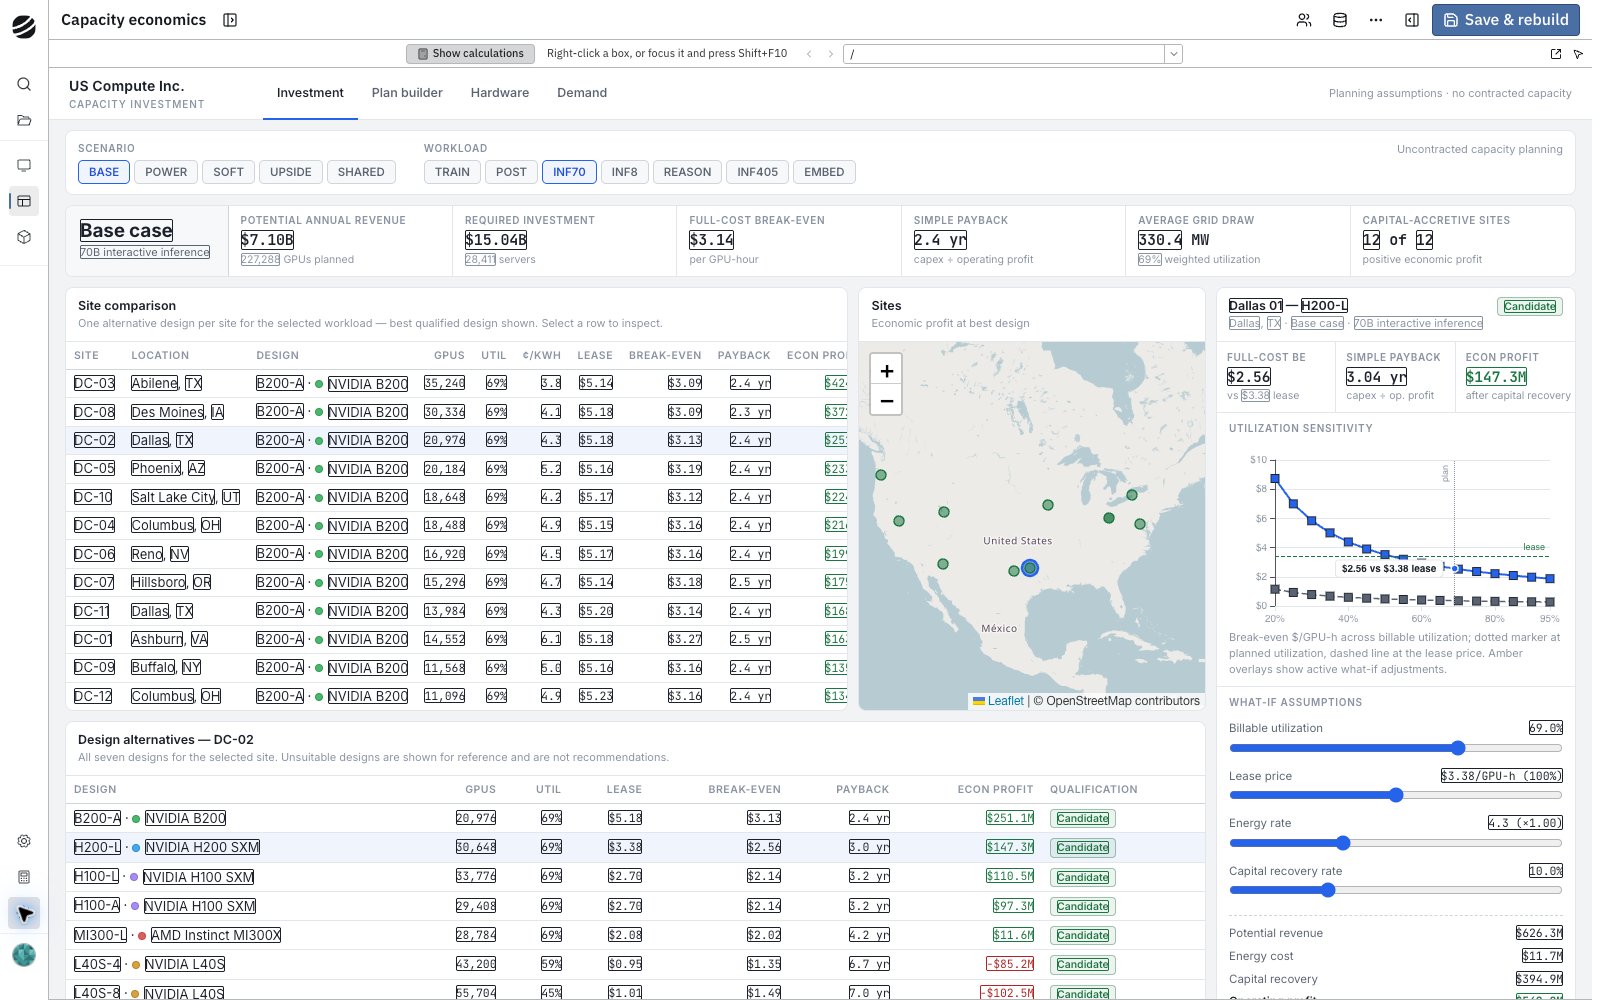
Task: Switch to the Hardware tab
Action: pyautogui.click(x=500, y=93)
